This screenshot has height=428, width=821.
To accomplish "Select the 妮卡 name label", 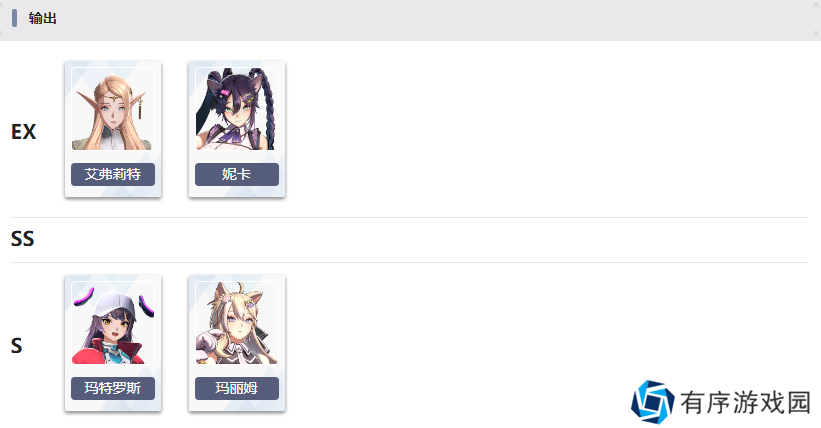I will pos(237,174).
